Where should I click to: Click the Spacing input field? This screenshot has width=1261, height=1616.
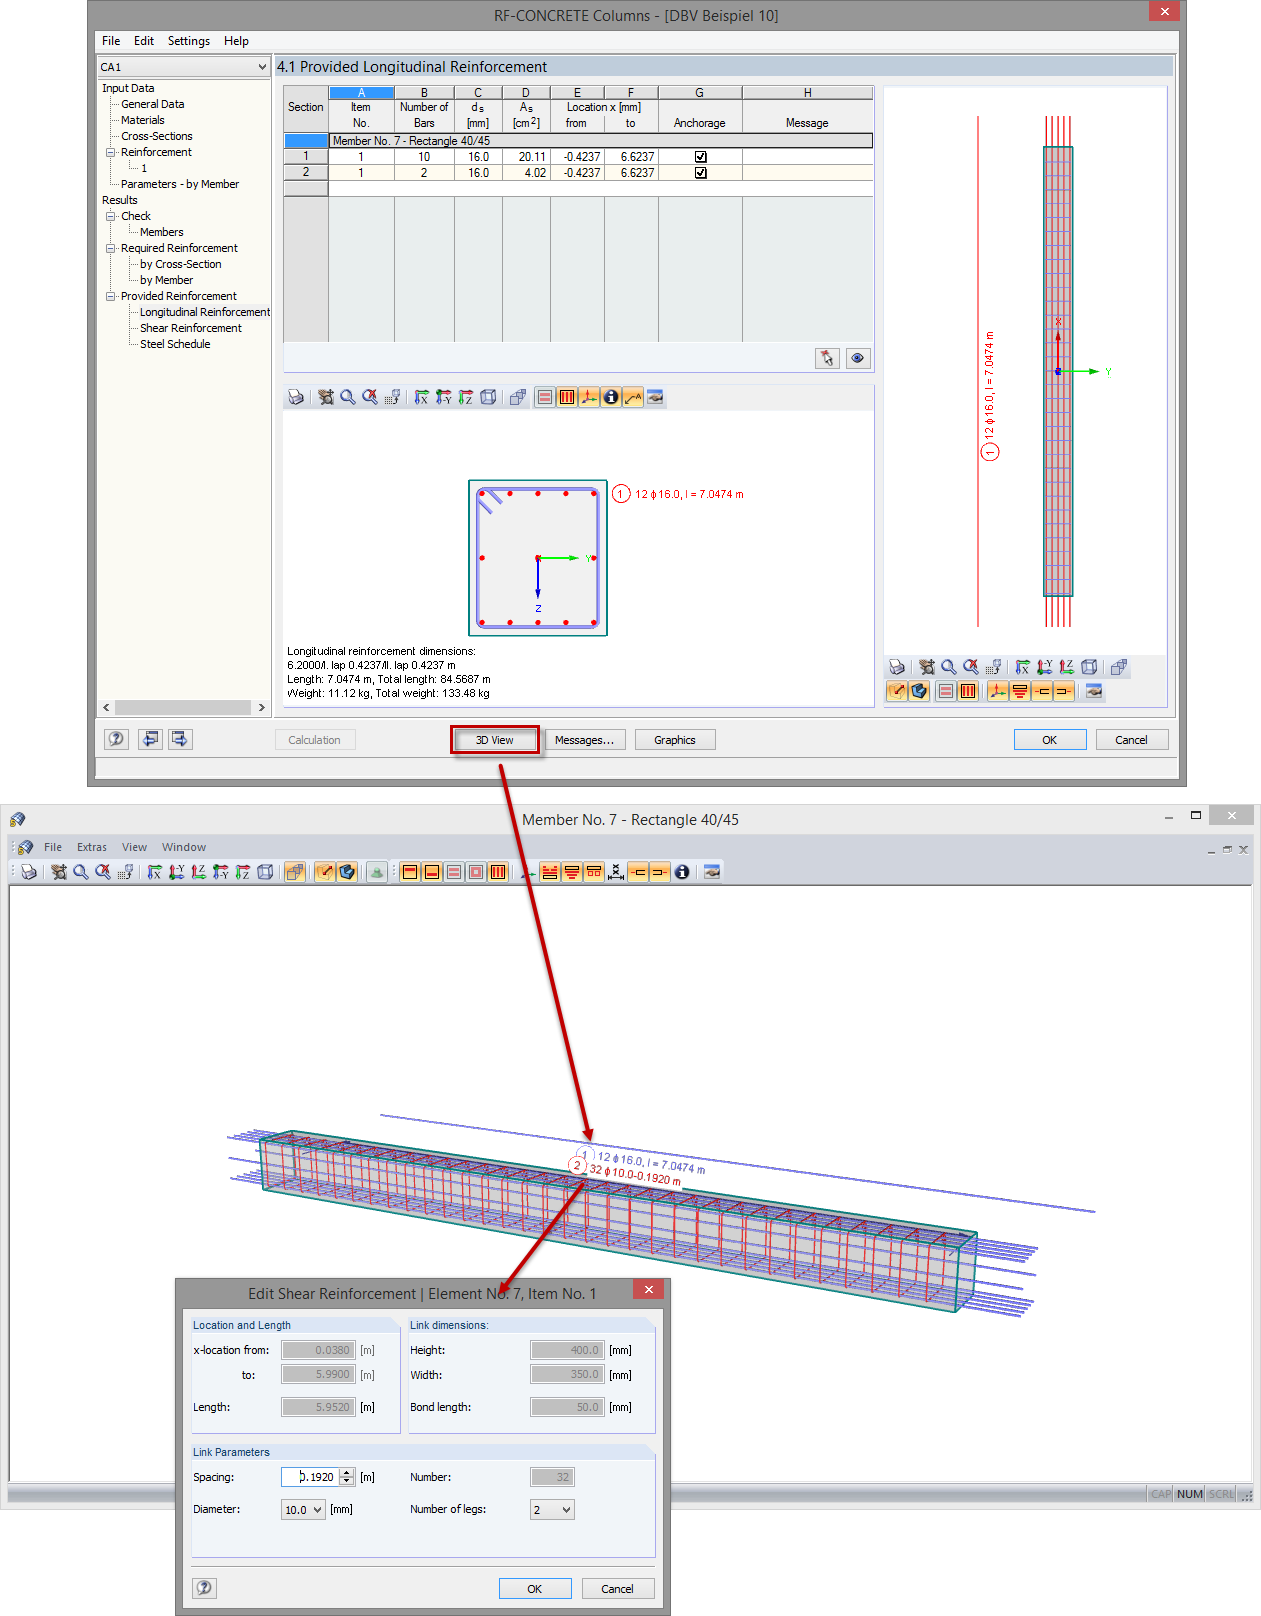(x=311, y=1477)
